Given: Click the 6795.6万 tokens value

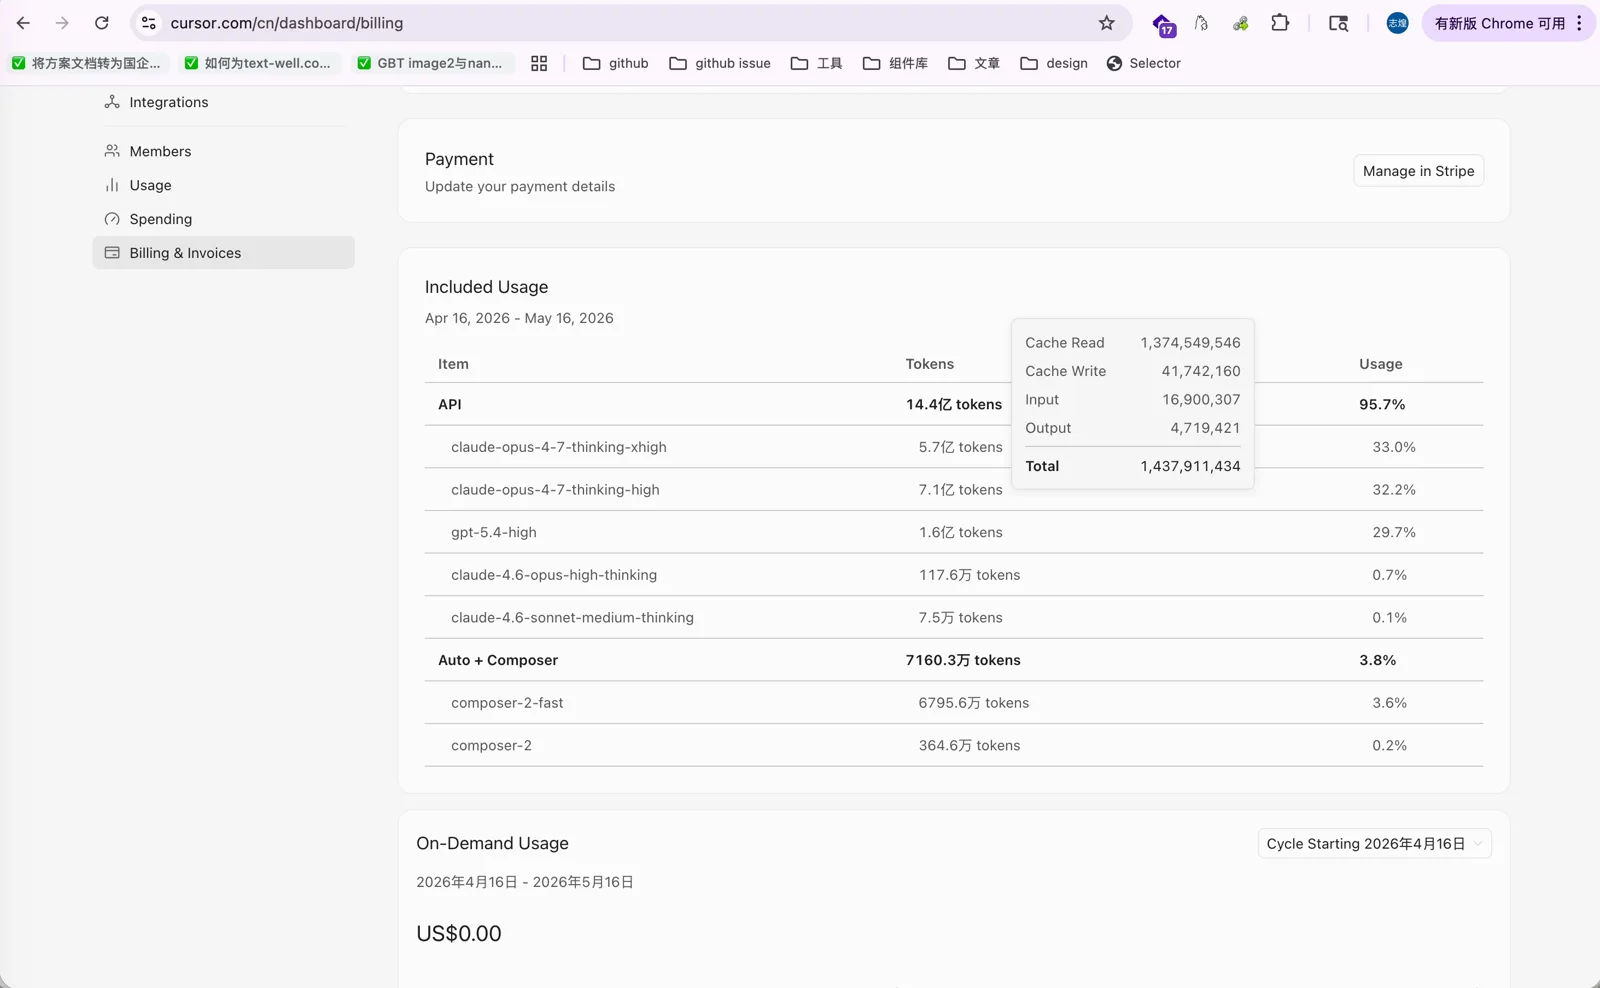Looking at the screenshot, I should pos(974,703).
